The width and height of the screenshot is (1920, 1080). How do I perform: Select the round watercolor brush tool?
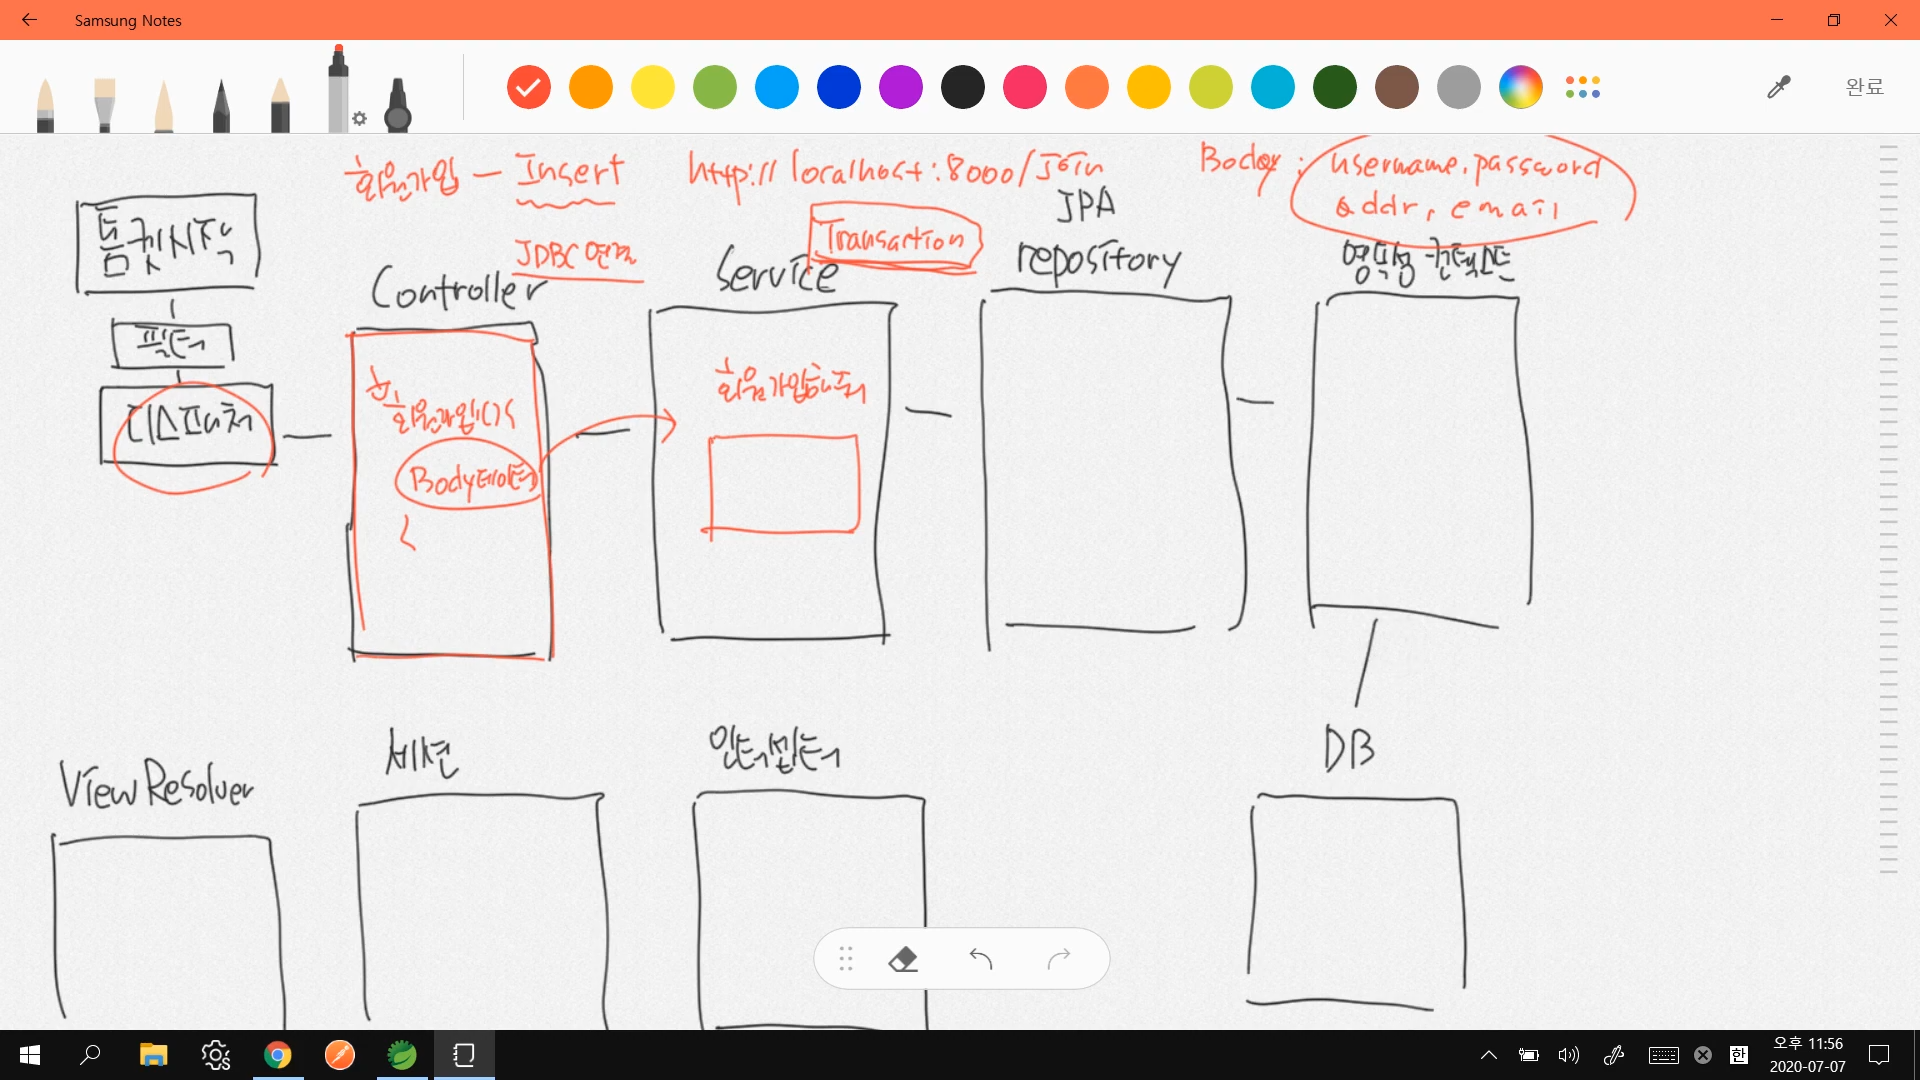[45, 104]
